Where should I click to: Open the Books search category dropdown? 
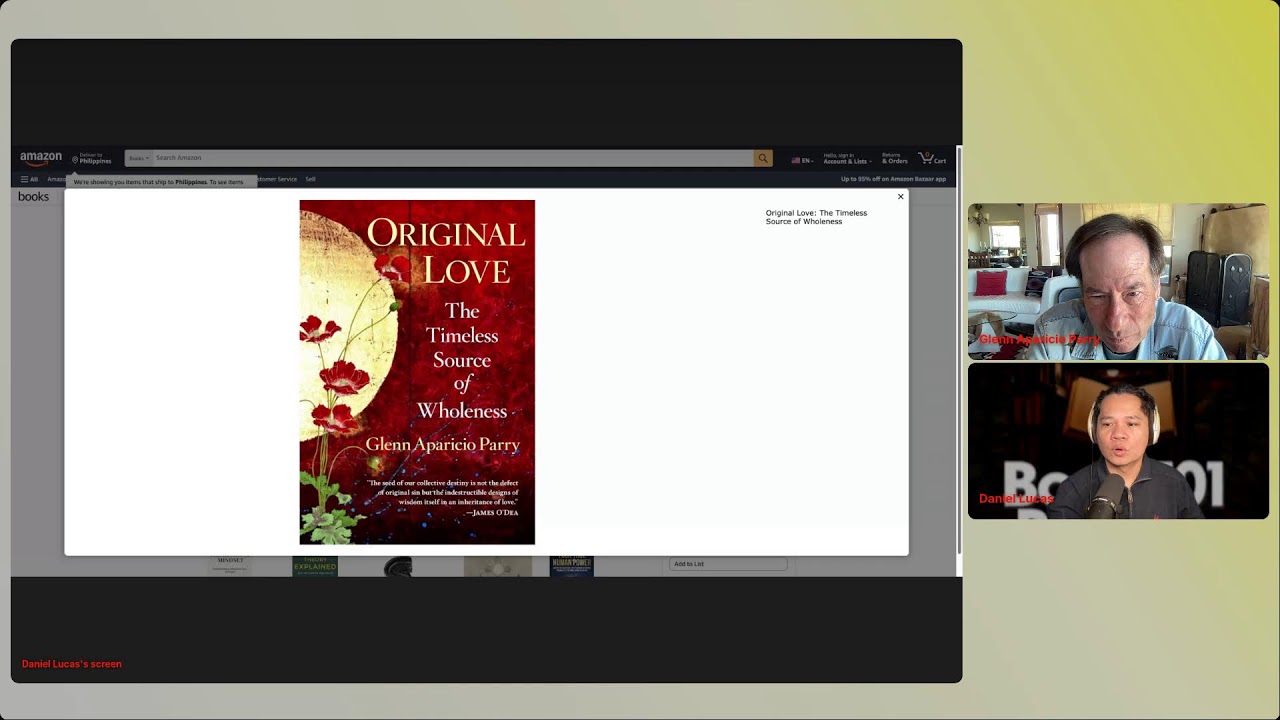pos(138,158)
